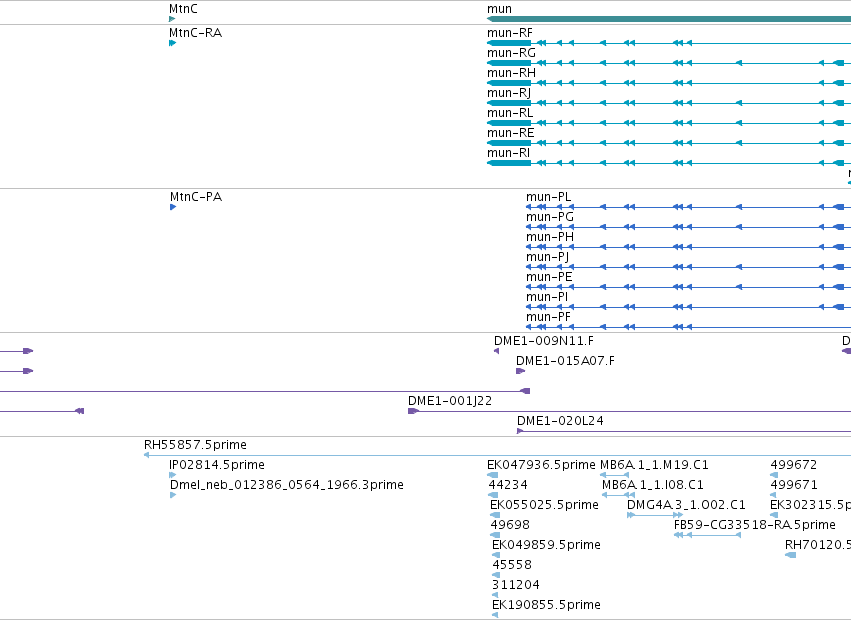Viewport: 851px width, 620px height.
Task: Click the 49698 feature glyph
Action: coord(495,535)
